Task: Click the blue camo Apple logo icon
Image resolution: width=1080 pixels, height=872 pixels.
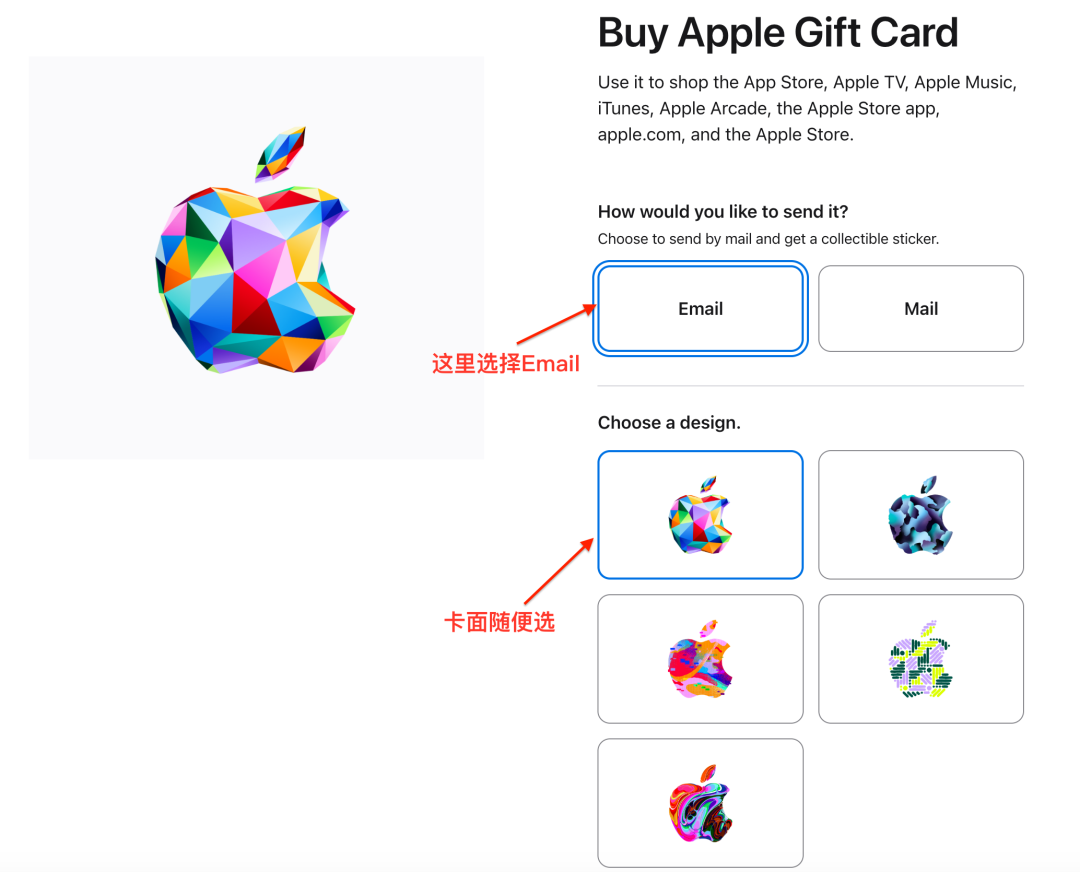Action: 921,515
